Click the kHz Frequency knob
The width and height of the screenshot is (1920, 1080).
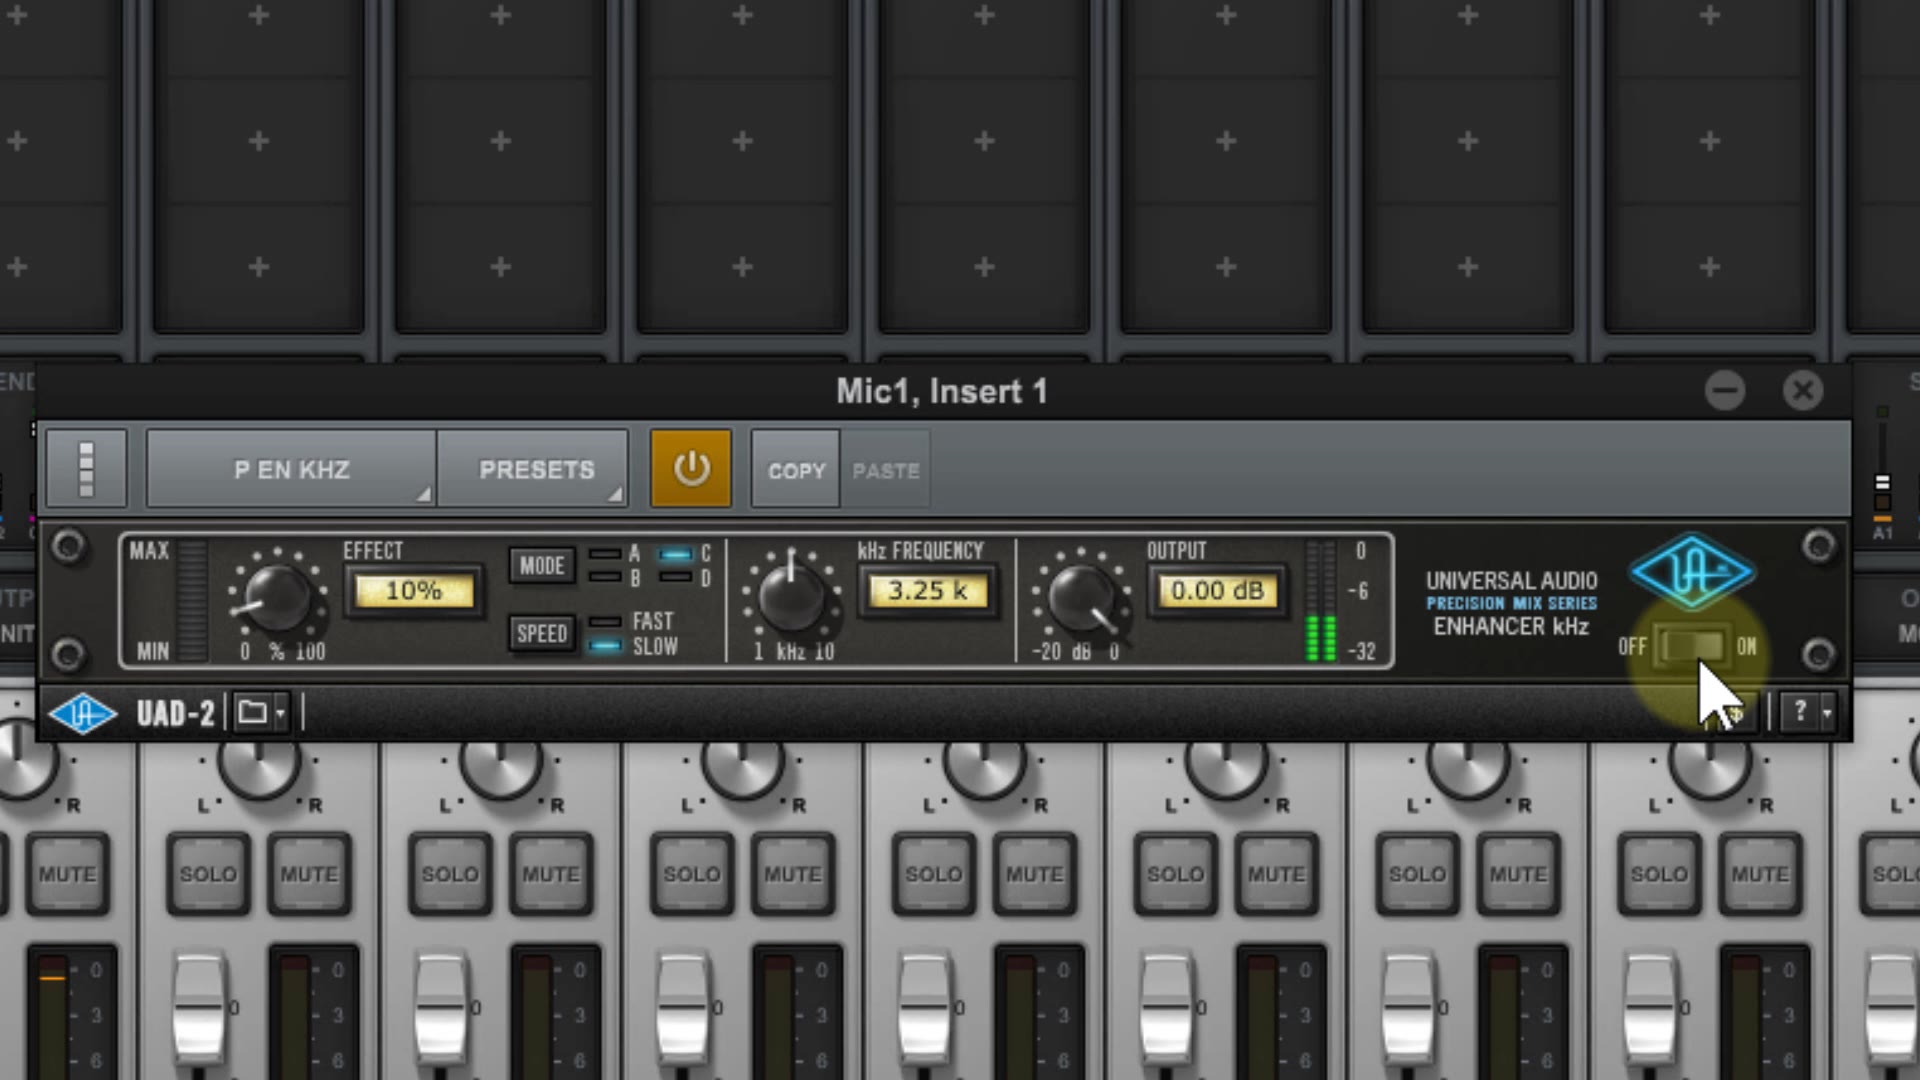(790, 596)
